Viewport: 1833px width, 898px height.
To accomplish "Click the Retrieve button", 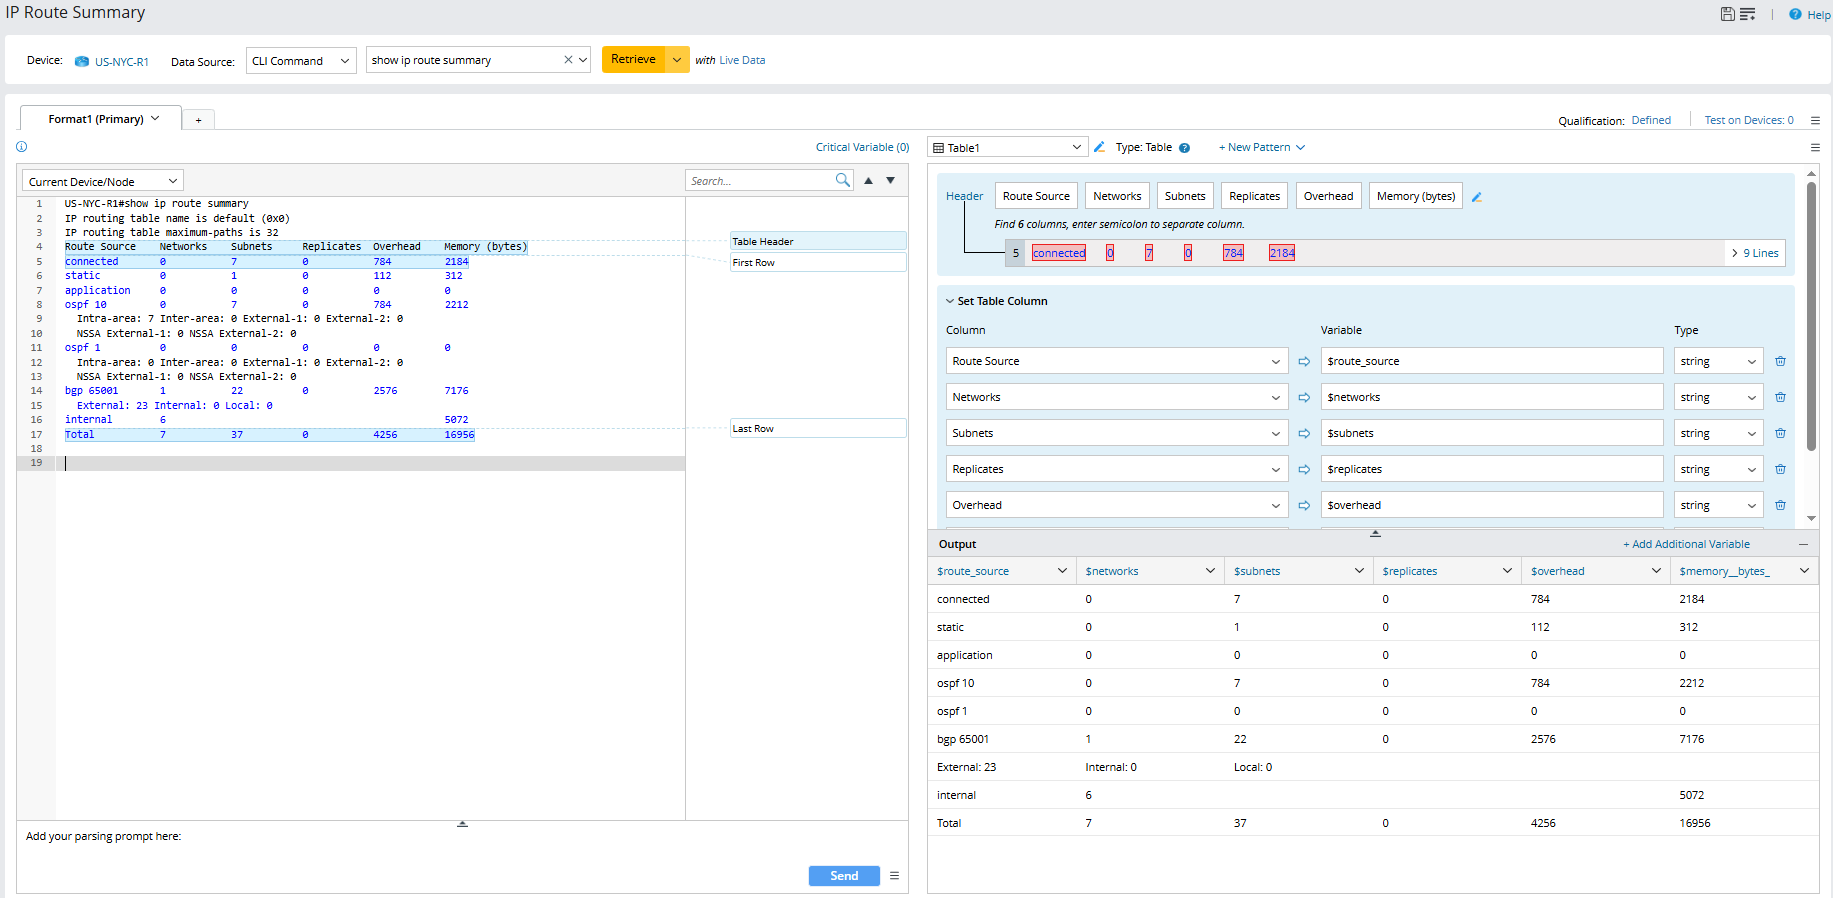I will coord(633,60).
